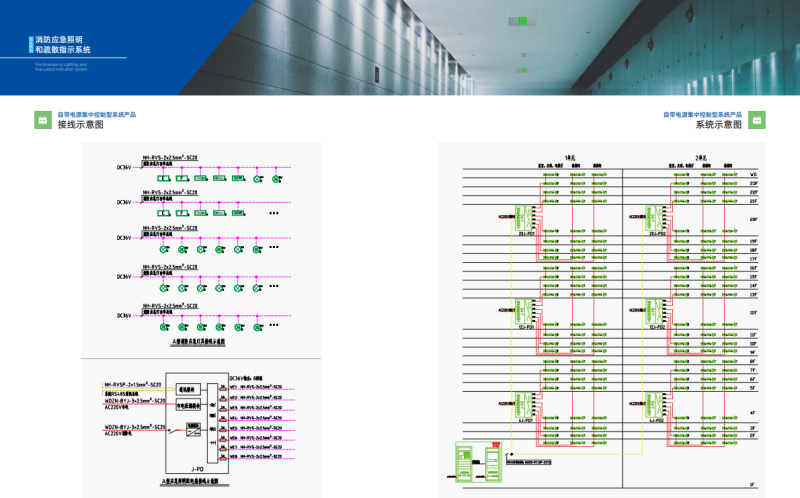Image resolution: width=800 pixels, height=498 pixels.
Task: Select the 20J-PD1 distribution box symbol
Action: click(x=523, y=219)
